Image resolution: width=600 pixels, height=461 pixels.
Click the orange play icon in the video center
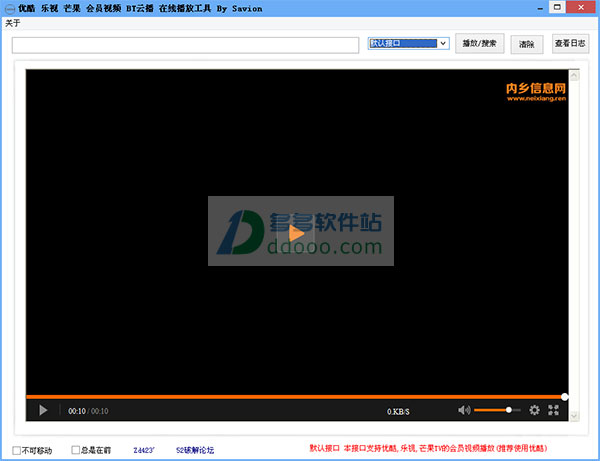(x=296, y=233)
